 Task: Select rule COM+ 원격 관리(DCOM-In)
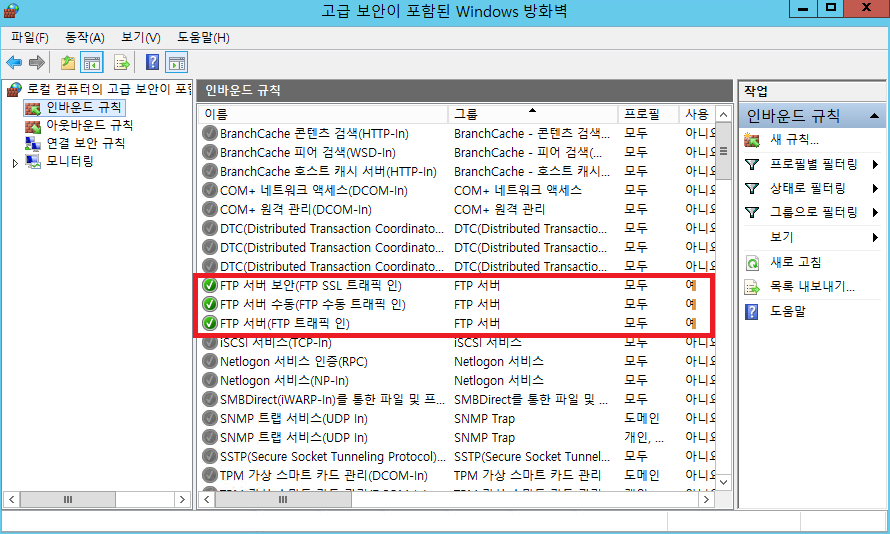tap(296, 209)
